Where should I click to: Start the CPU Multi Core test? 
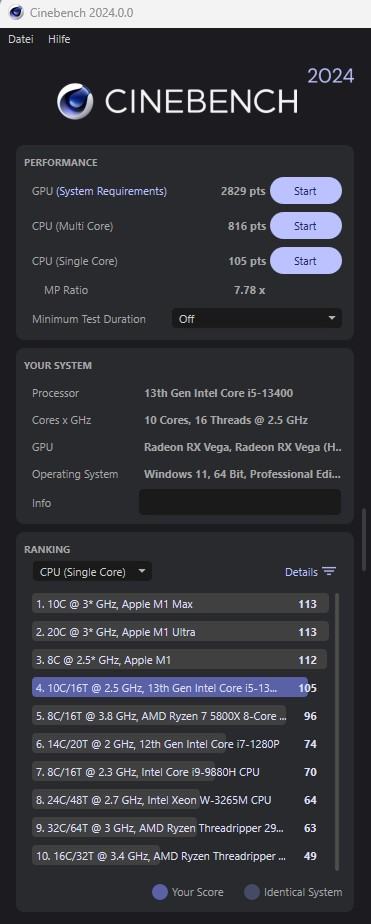click(306, 226)
